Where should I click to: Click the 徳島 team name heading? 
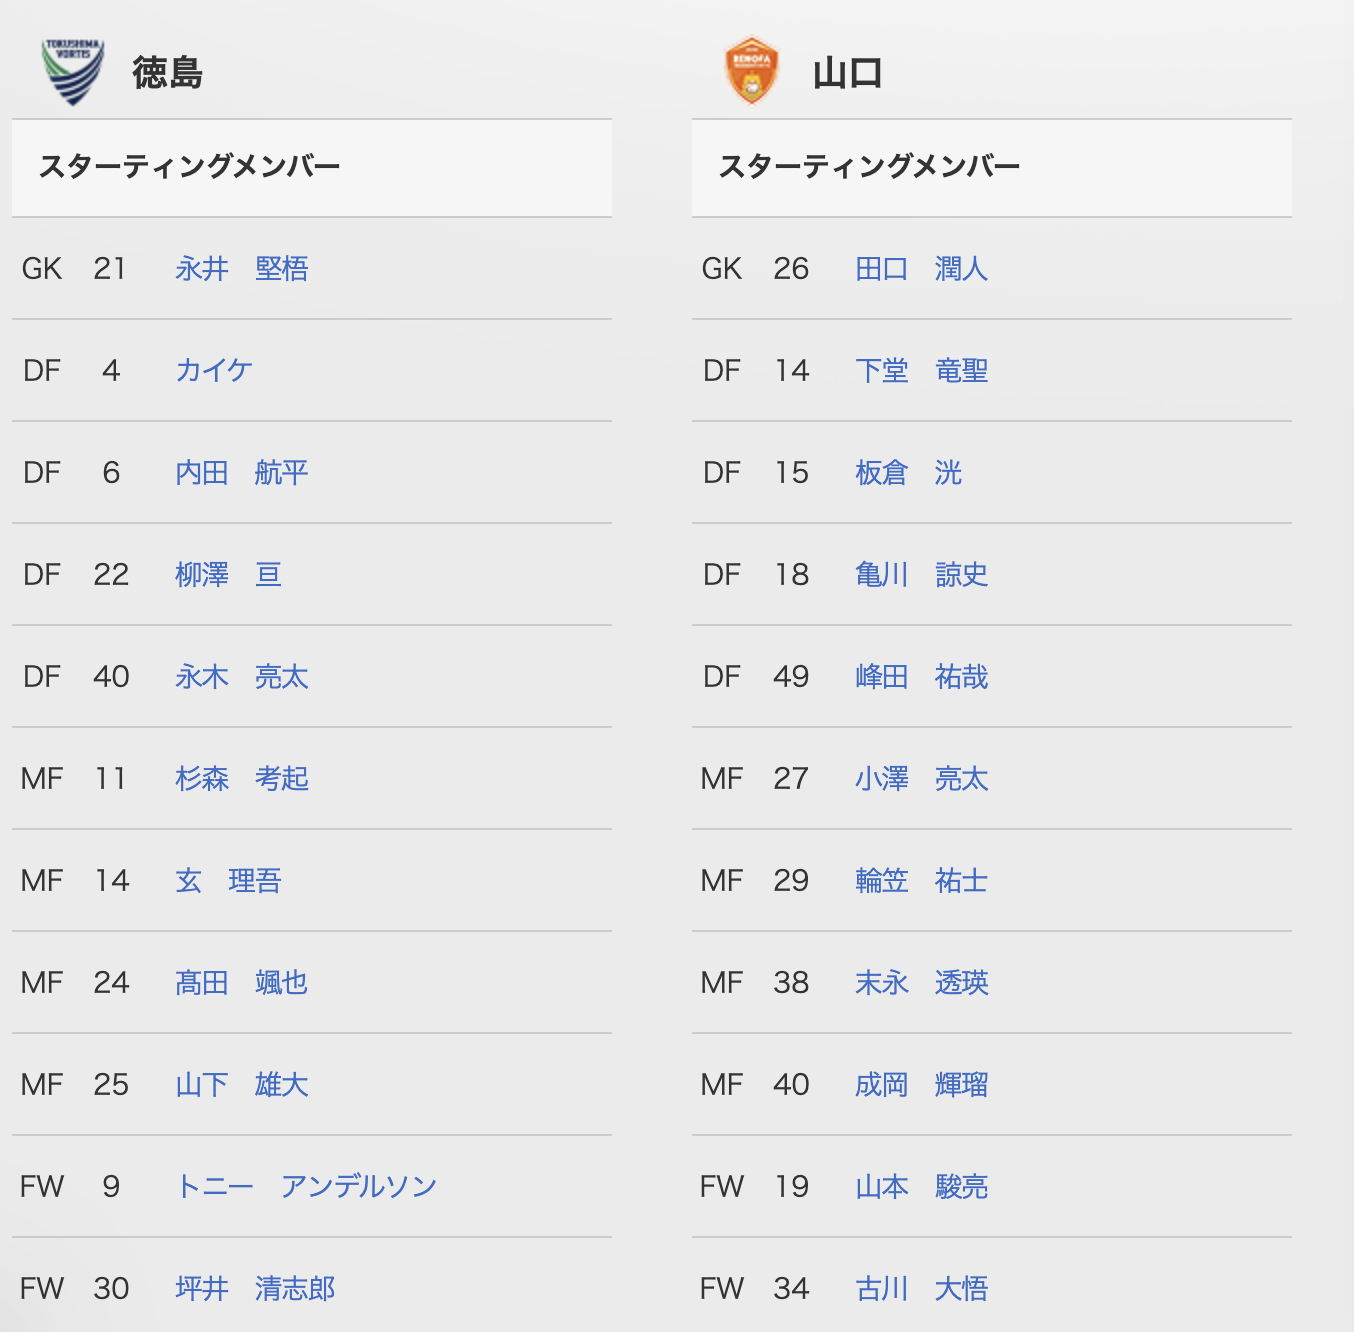pyautogui.click(x=168, y=73)
